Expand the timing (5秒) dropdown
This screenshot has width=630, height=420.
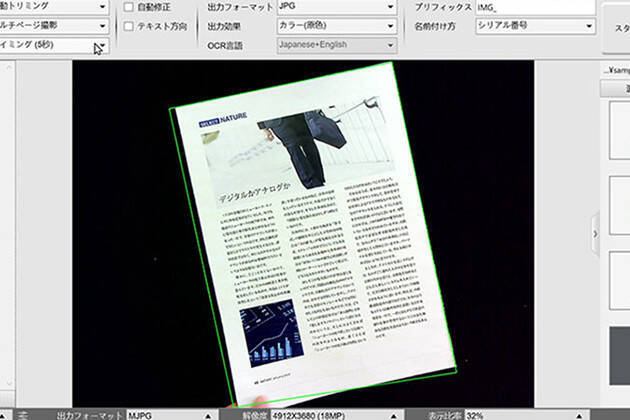tap(54, 45)
